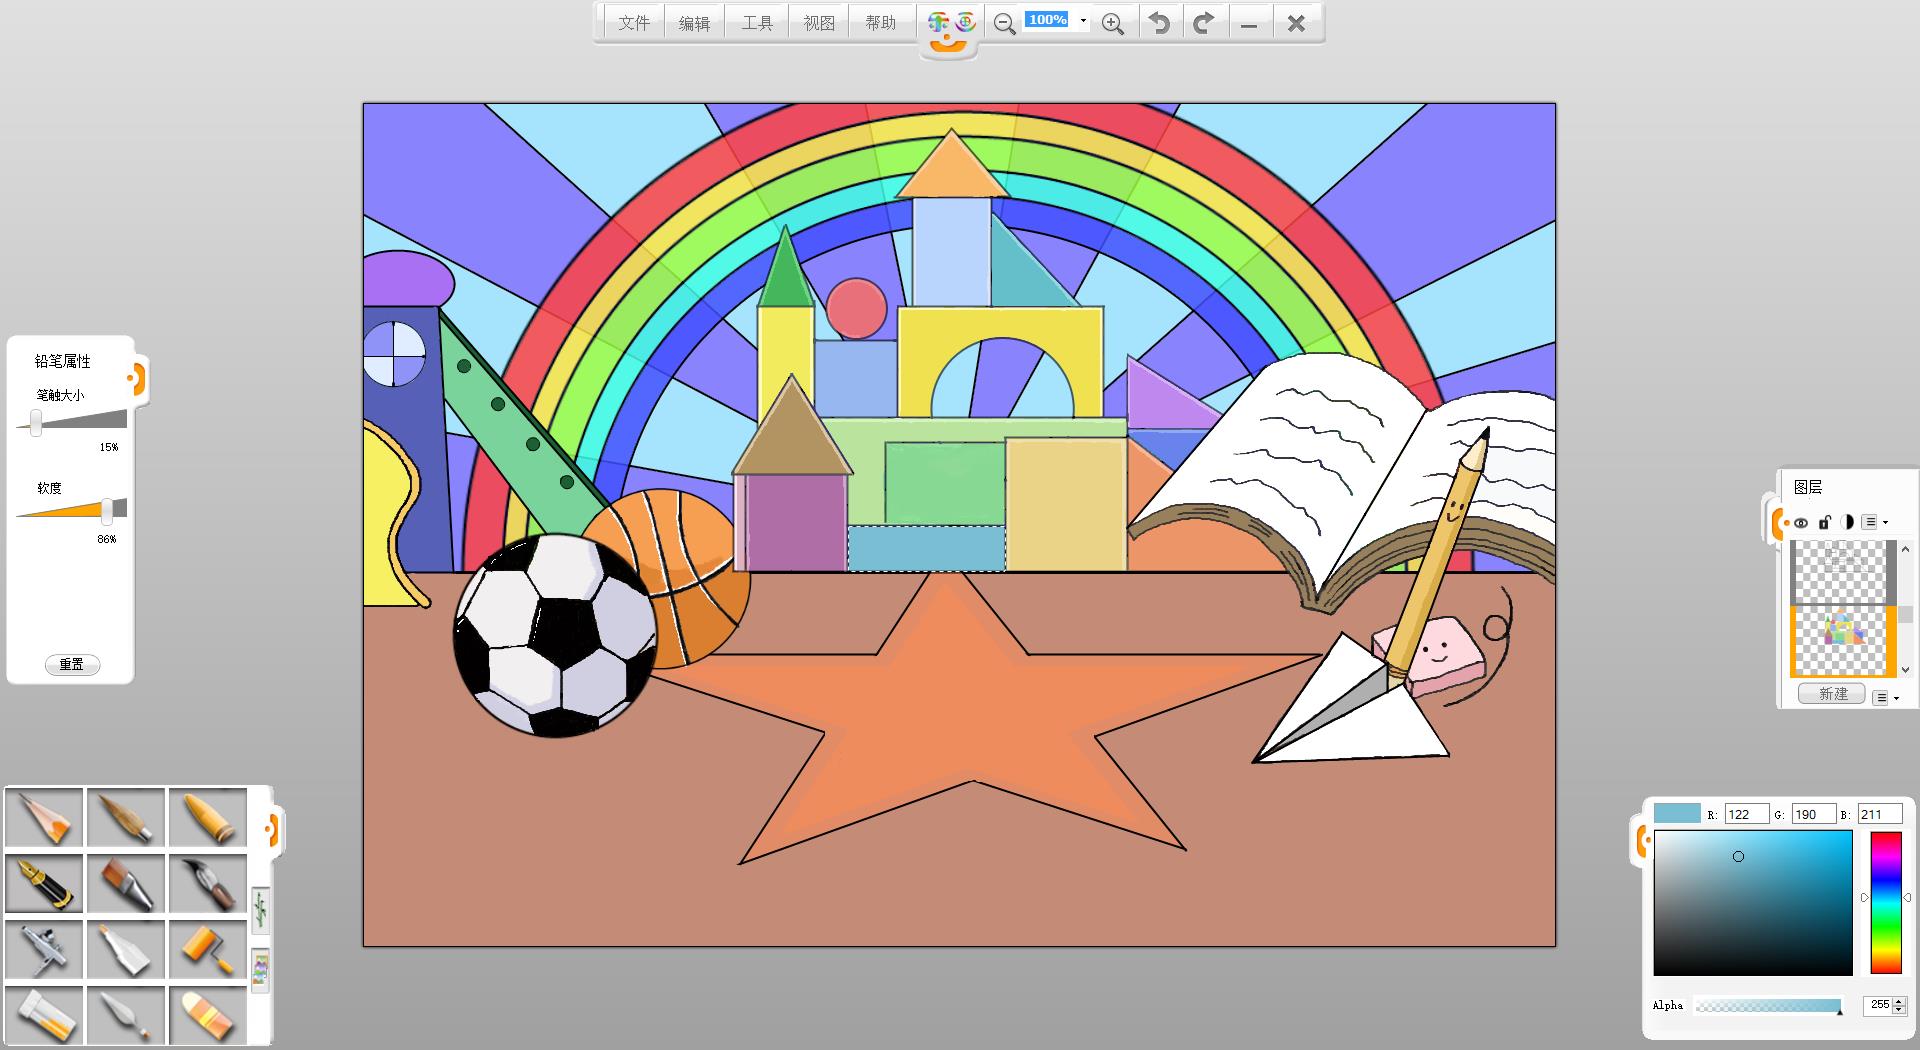Expand the menu dropdown beside 新建 button

1885,697
